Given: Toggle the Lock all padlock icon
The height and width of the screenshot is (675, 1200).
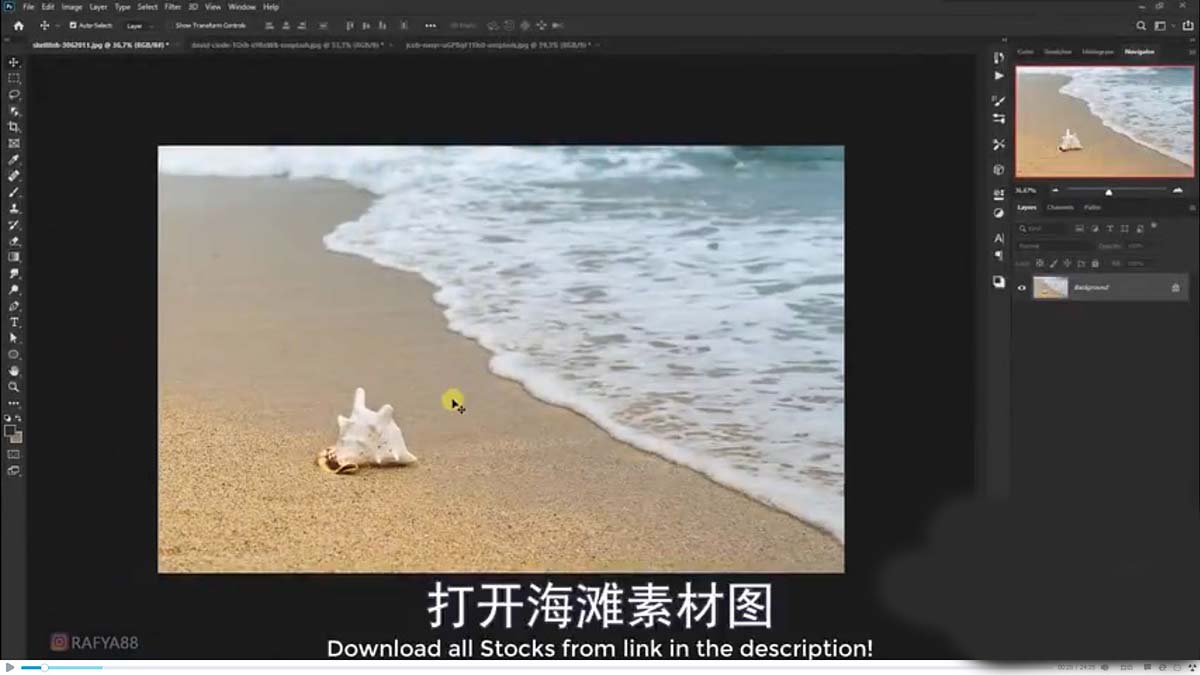Looking at the screenshot, I should (x=1095, y=263).
